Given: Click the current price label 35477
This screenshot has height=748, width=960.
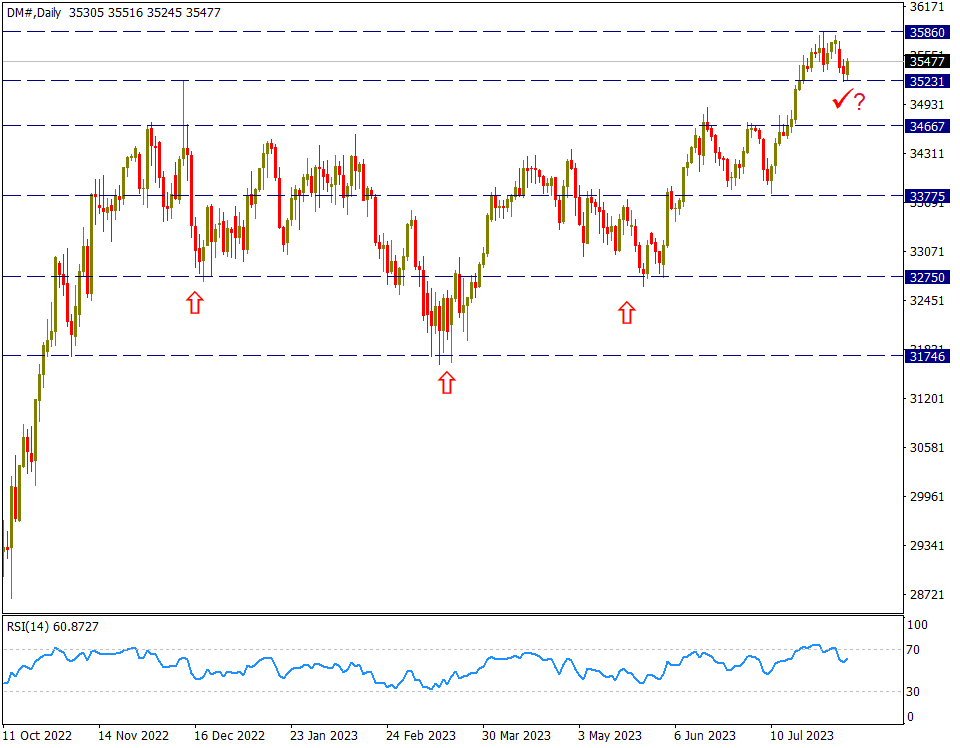Looking at the screenshot, I should click(x=926, y=61).
